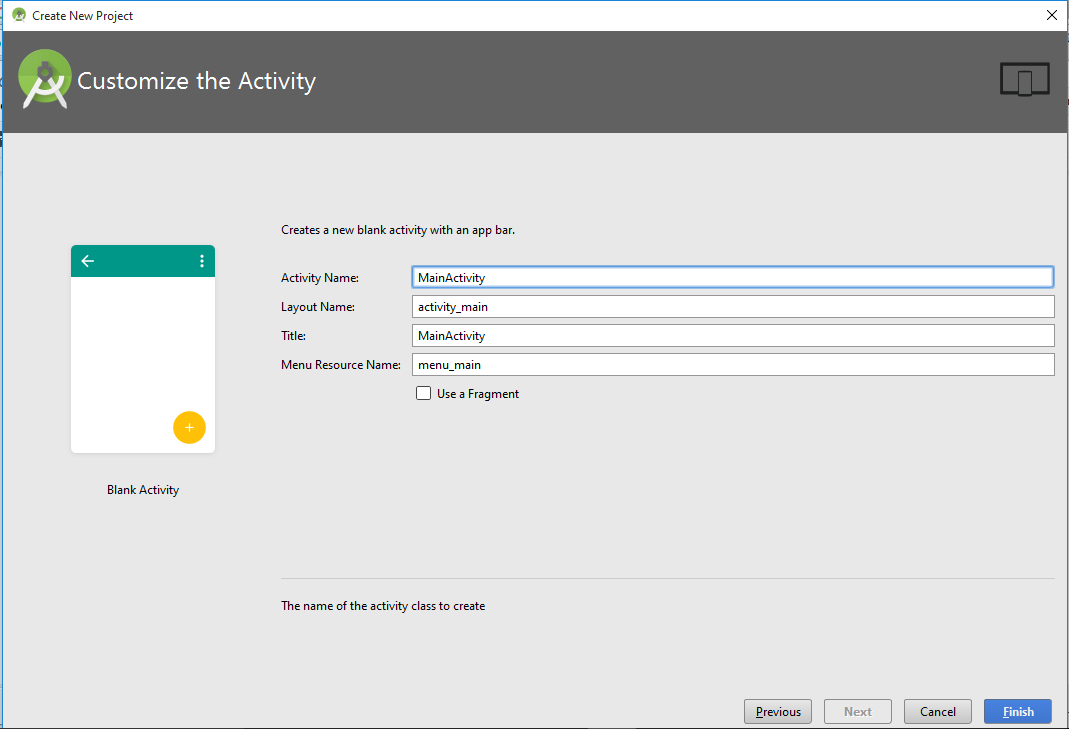Click the Layout Name label
This screenshot has height=729, width=1069.
pyautogui.click(x=318, y=307)
